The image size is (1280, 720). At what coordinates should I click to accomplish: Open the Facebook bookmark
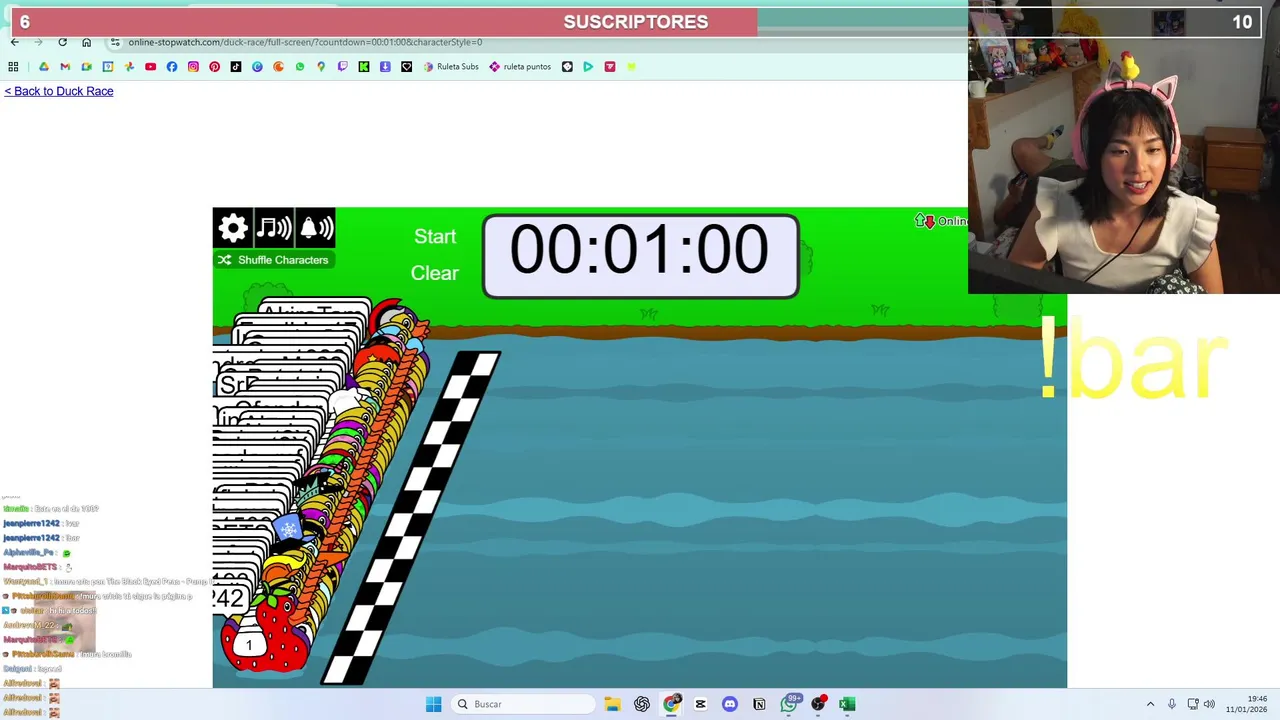click(x=172, y=67)
